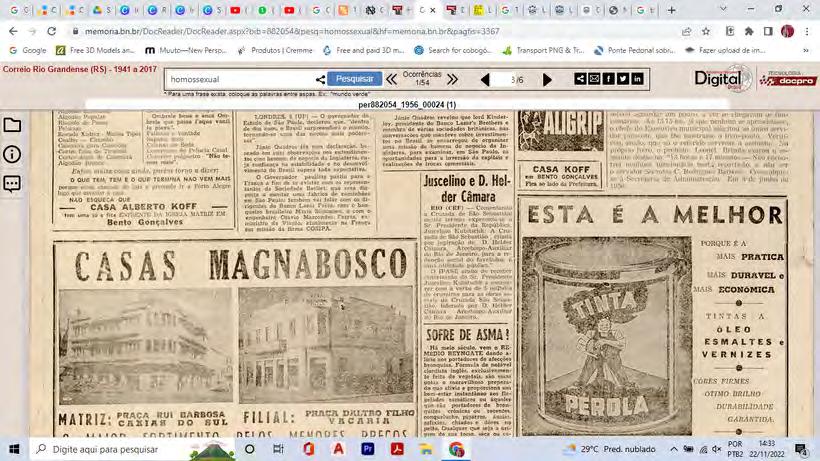The height and width of the screenshot is (461, 820).
Task: Open Premiere Pro from the taskbar
Action: (368, 449)
